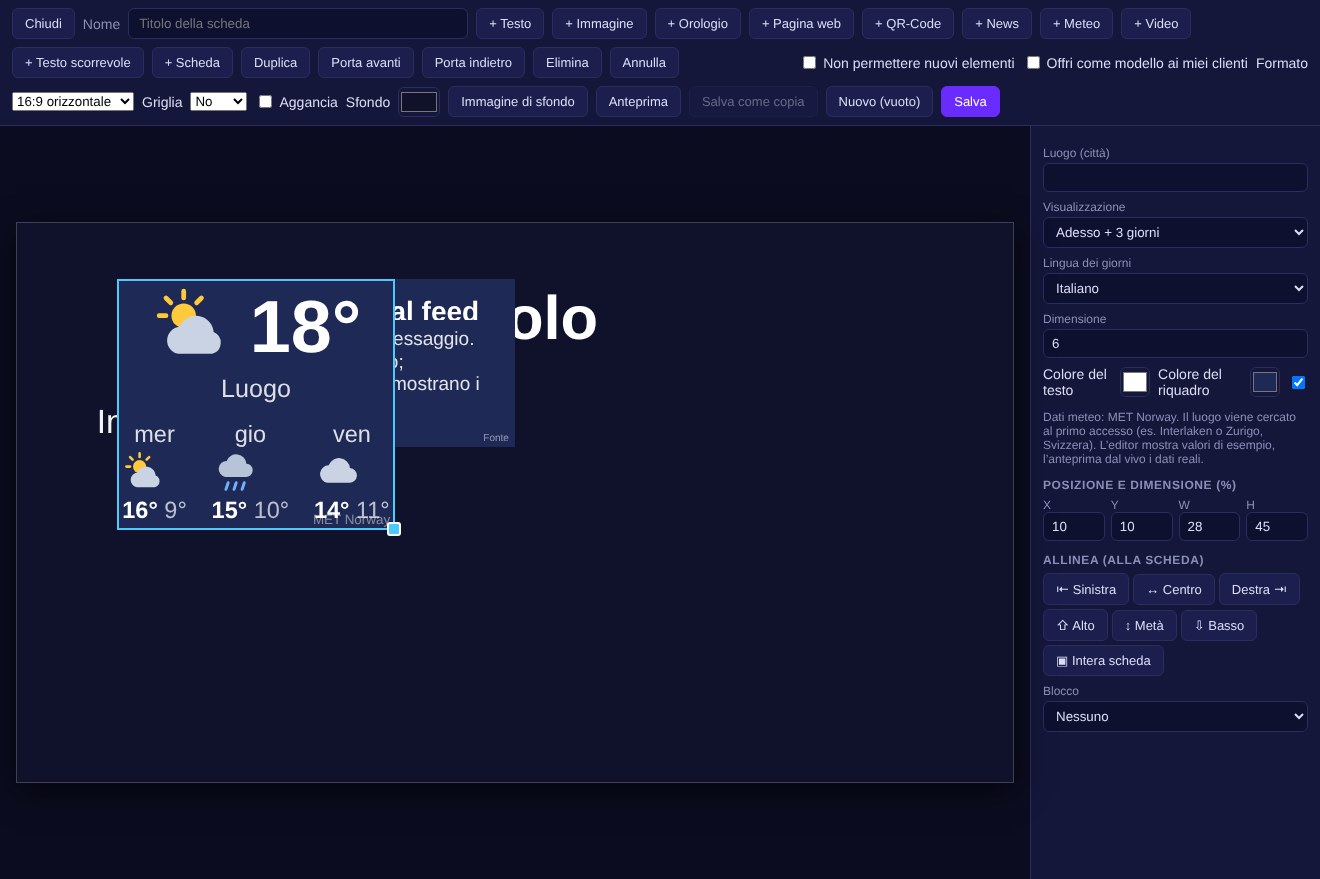
Task: Click the Chiudi button
Action: [43, 23]
